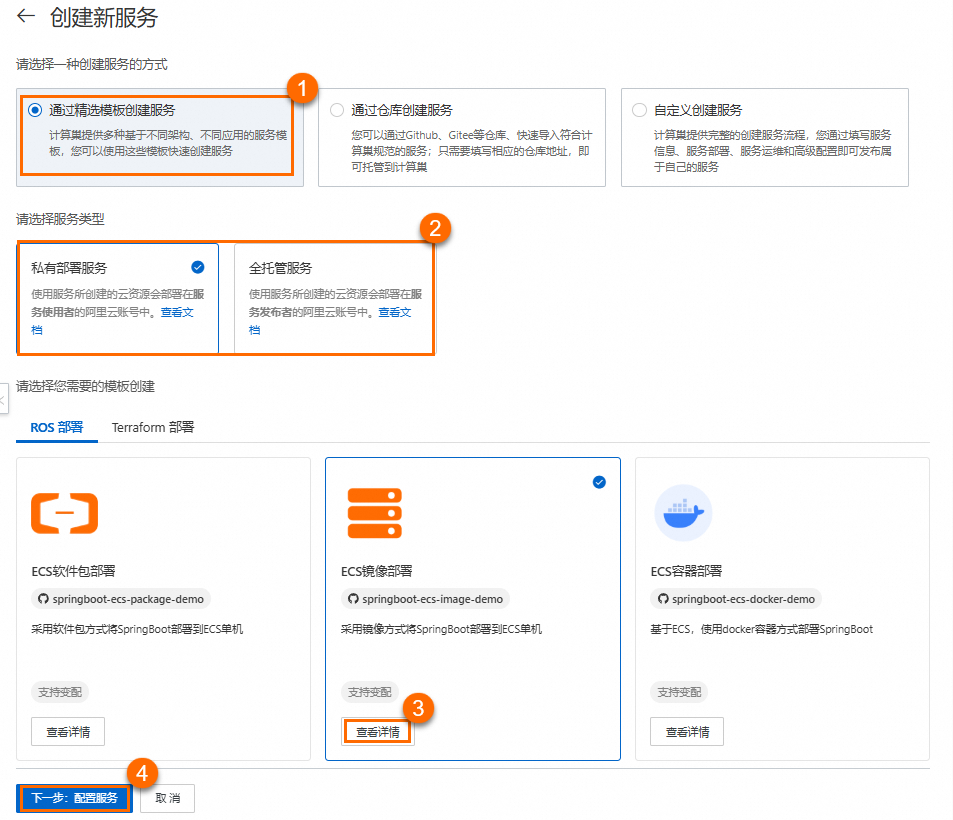Choose the 私有部署服务 service type card

pos(118,298)
